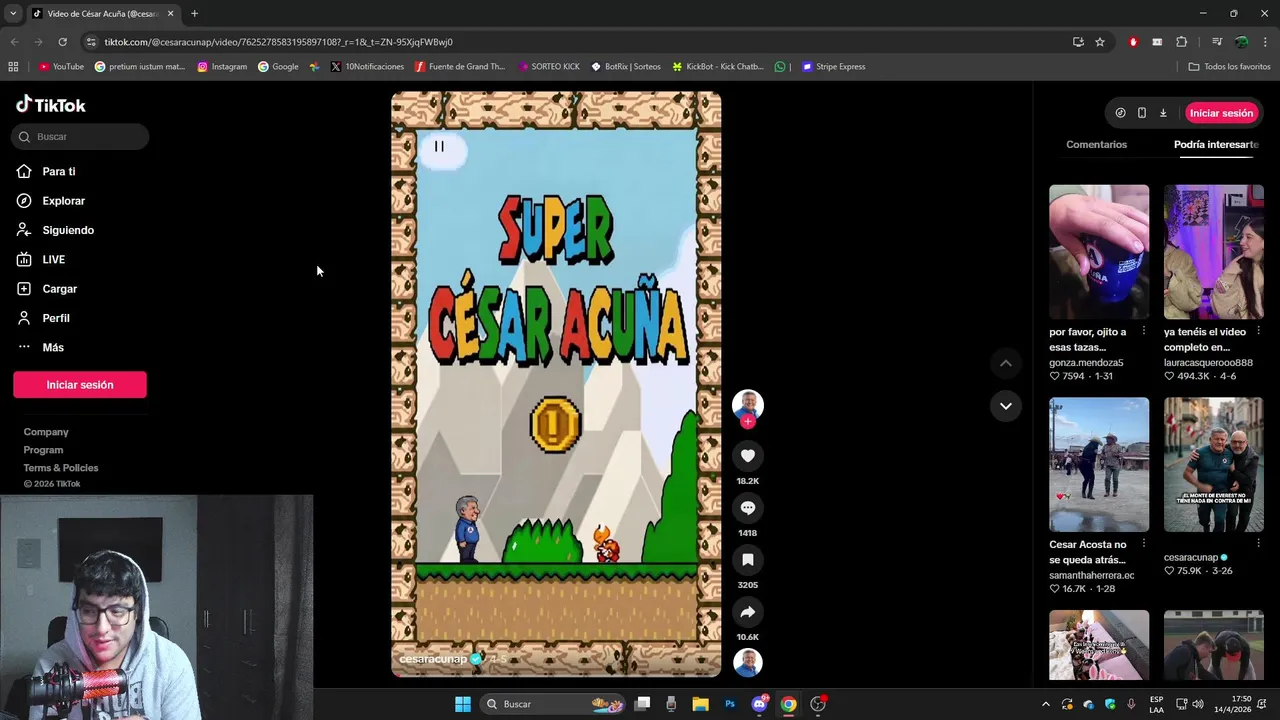Open the video comments bubble icon

pos(748,508)
